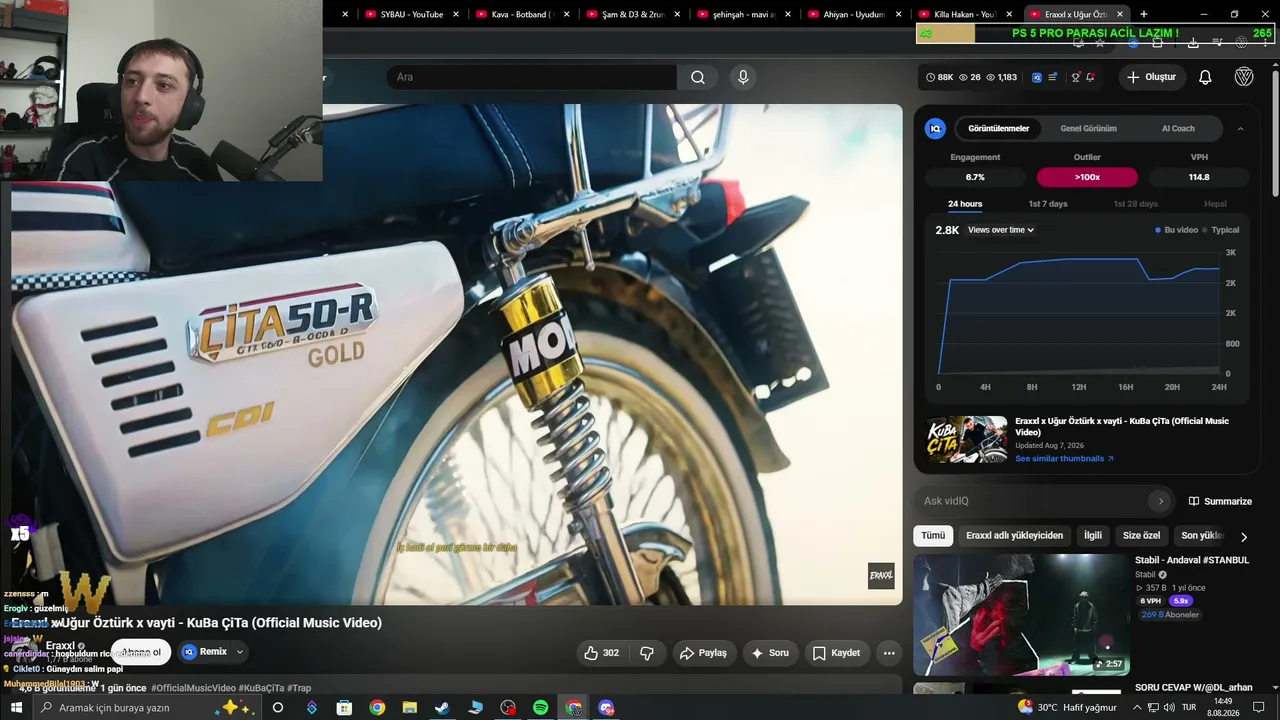Open Spotify from the taskbar
1280x720 pixels.
540,708
